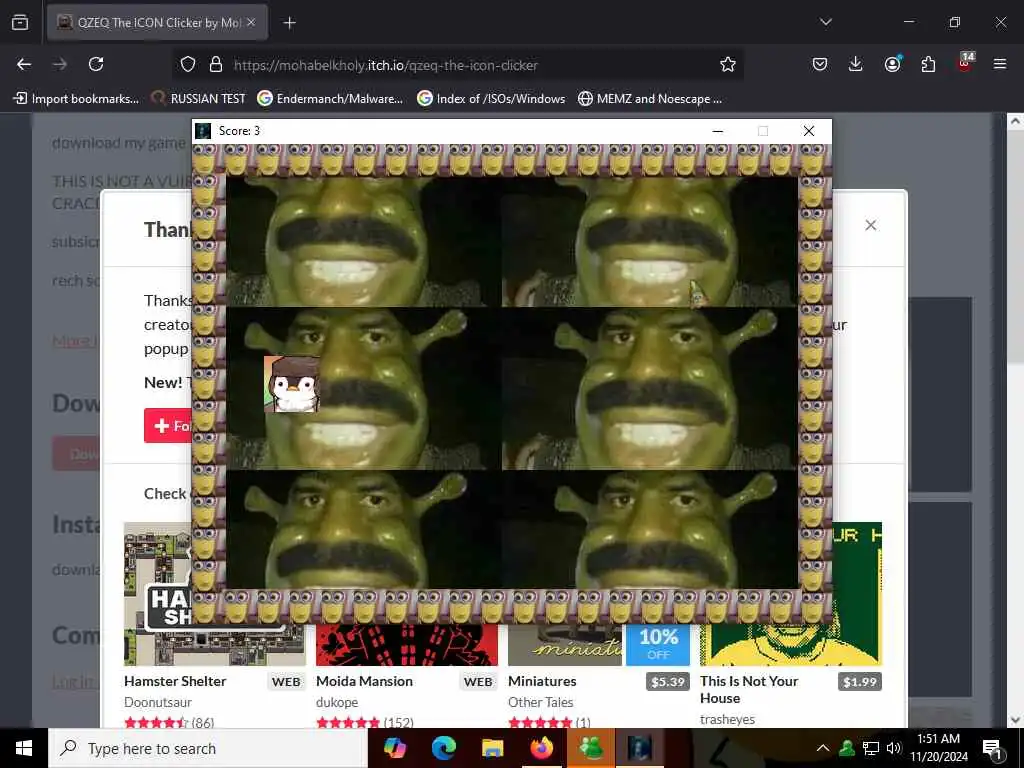Show hidden system tray icons

pos(823,748)
